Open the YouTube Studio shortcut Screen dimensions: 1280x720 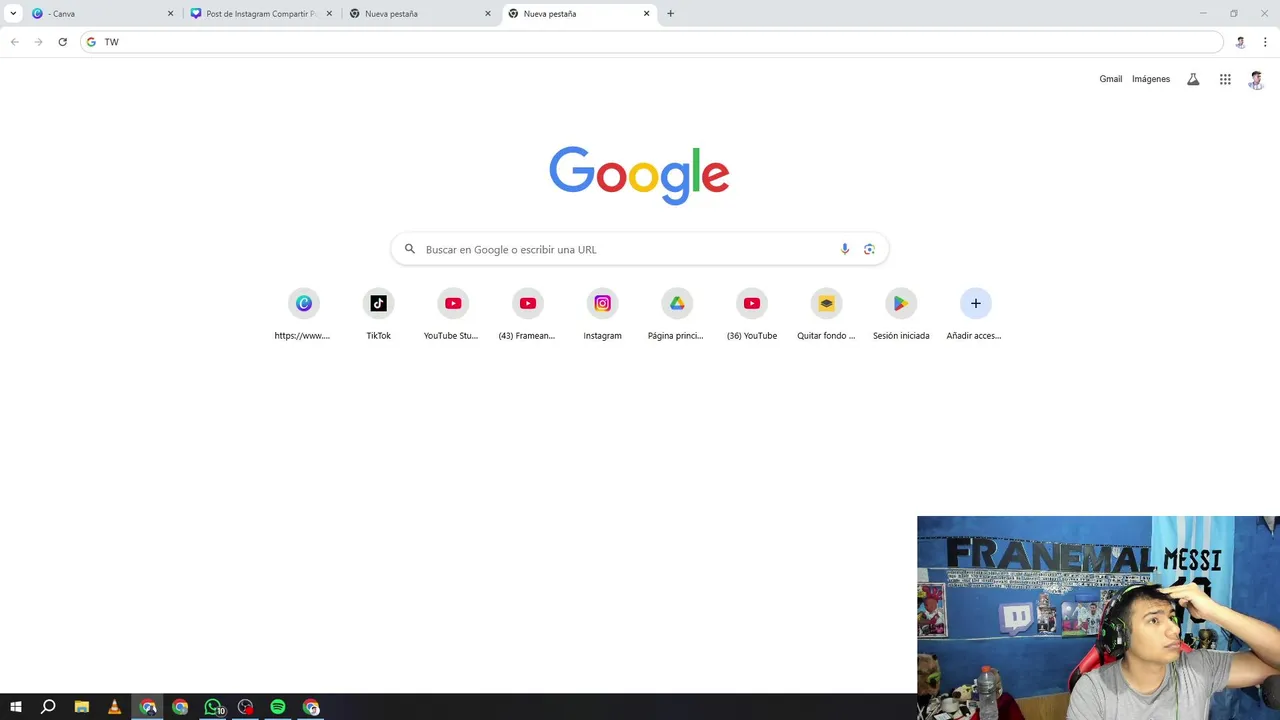click(453, 313)
